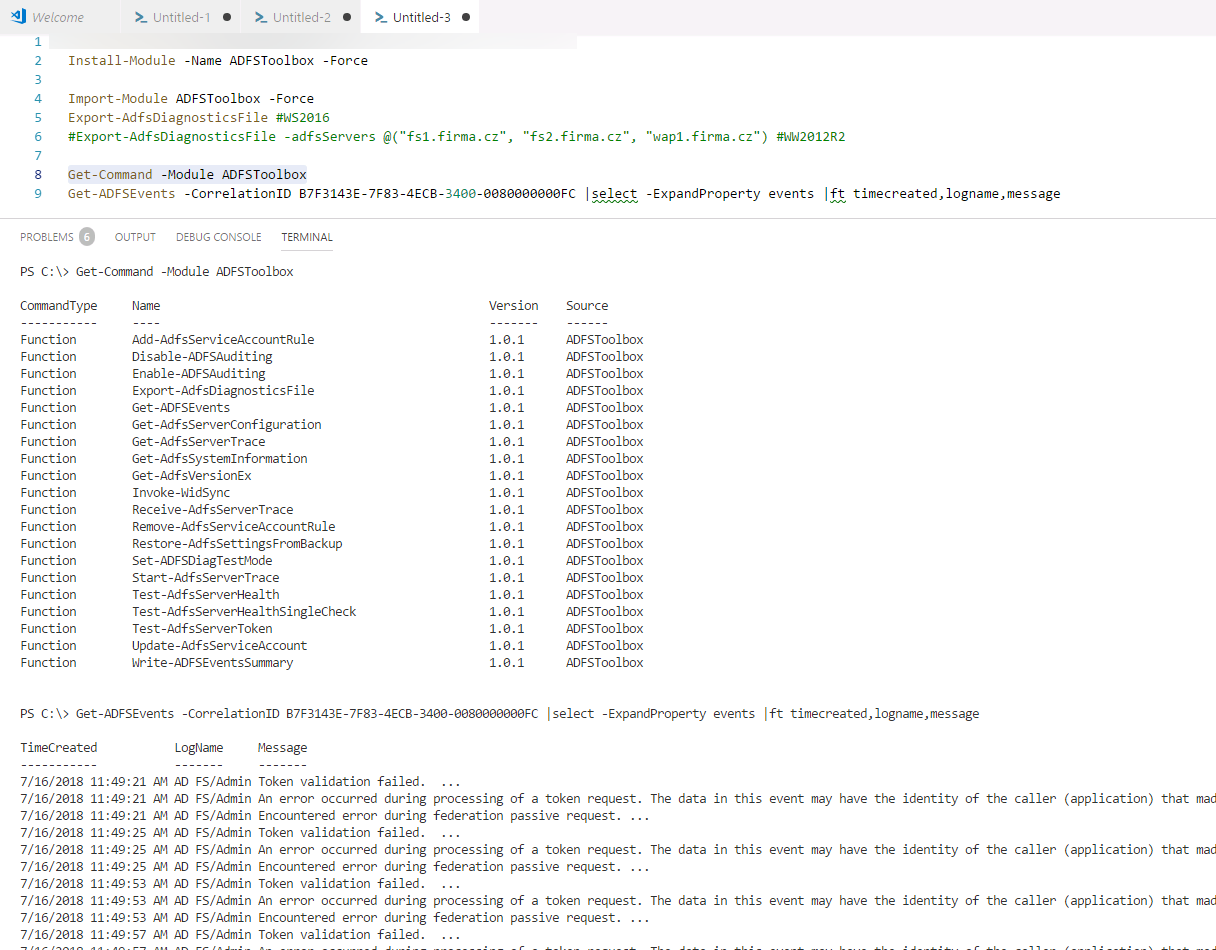
Task: Click Get-AdfsServerTrace in the terminal list
Action: (199, 442)
